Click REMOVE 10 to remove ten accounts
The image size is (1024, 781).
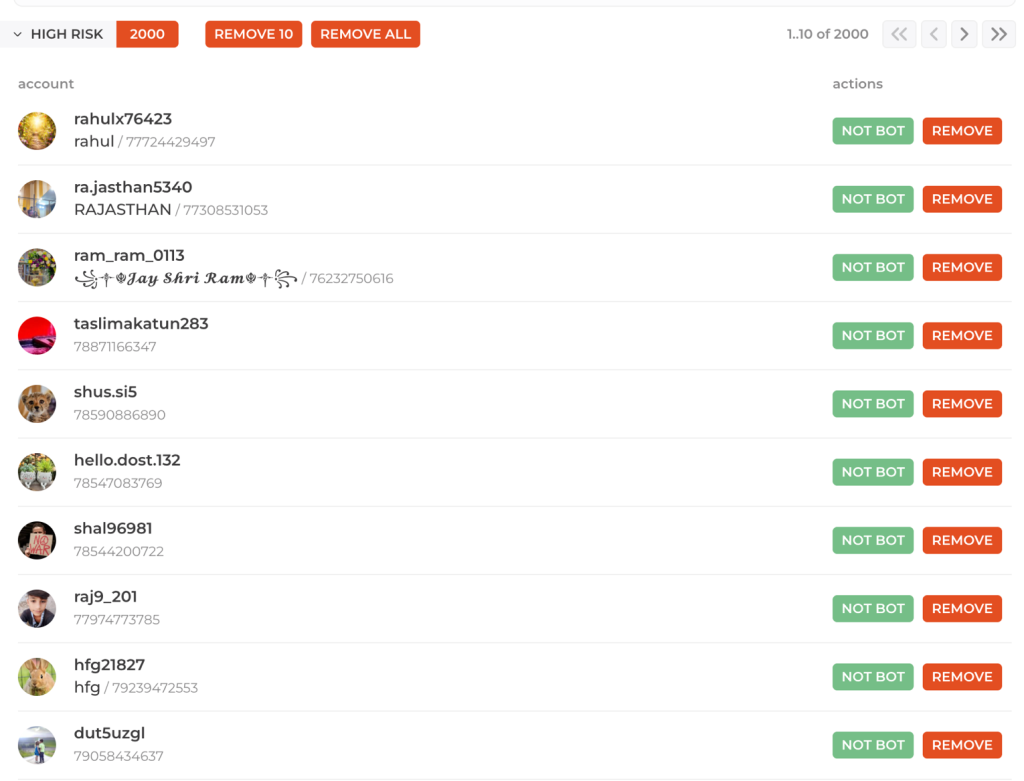pos(253,33)
